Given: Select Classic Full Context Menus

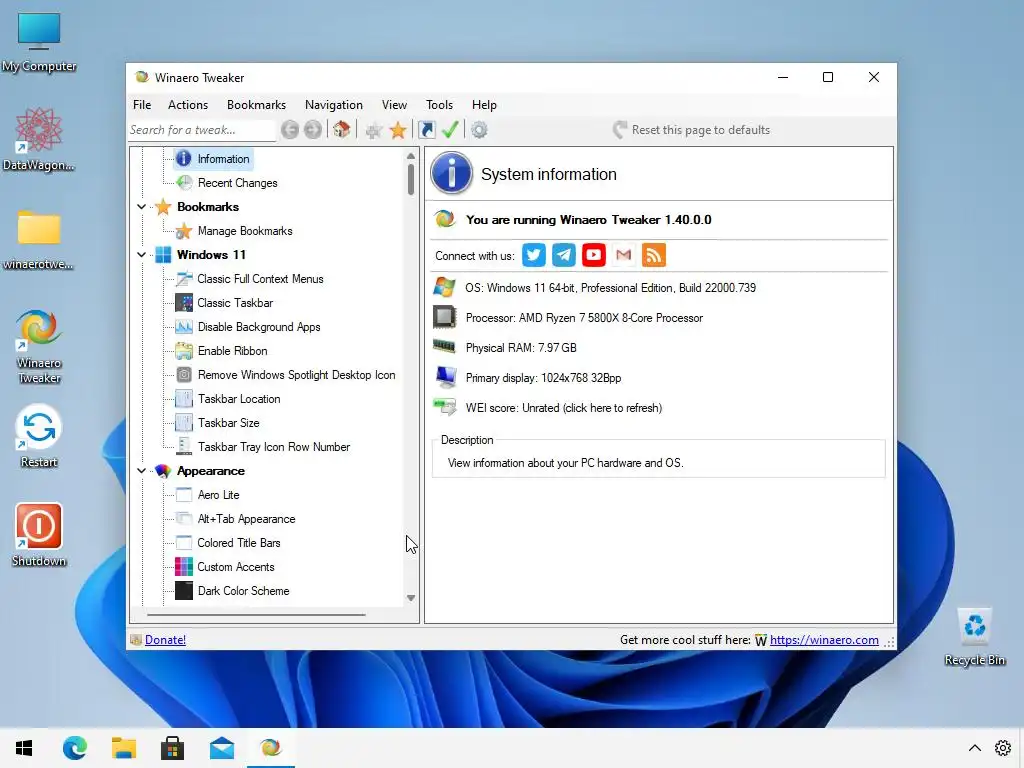Looking at the screenshot, I should pyautogui.click(x=260, y=279).
